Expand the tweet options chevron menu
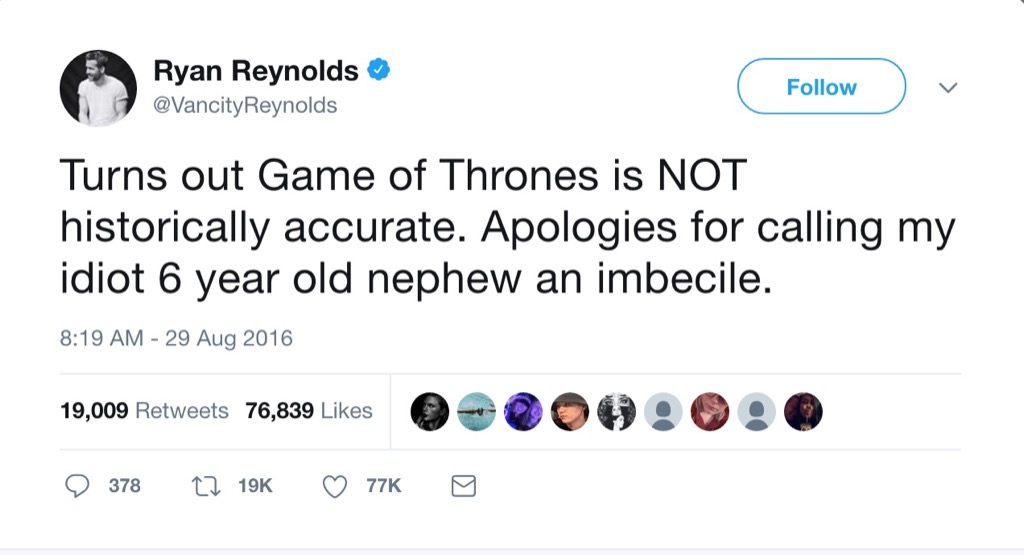The image size is (1024, 555). tap(946, 88)
